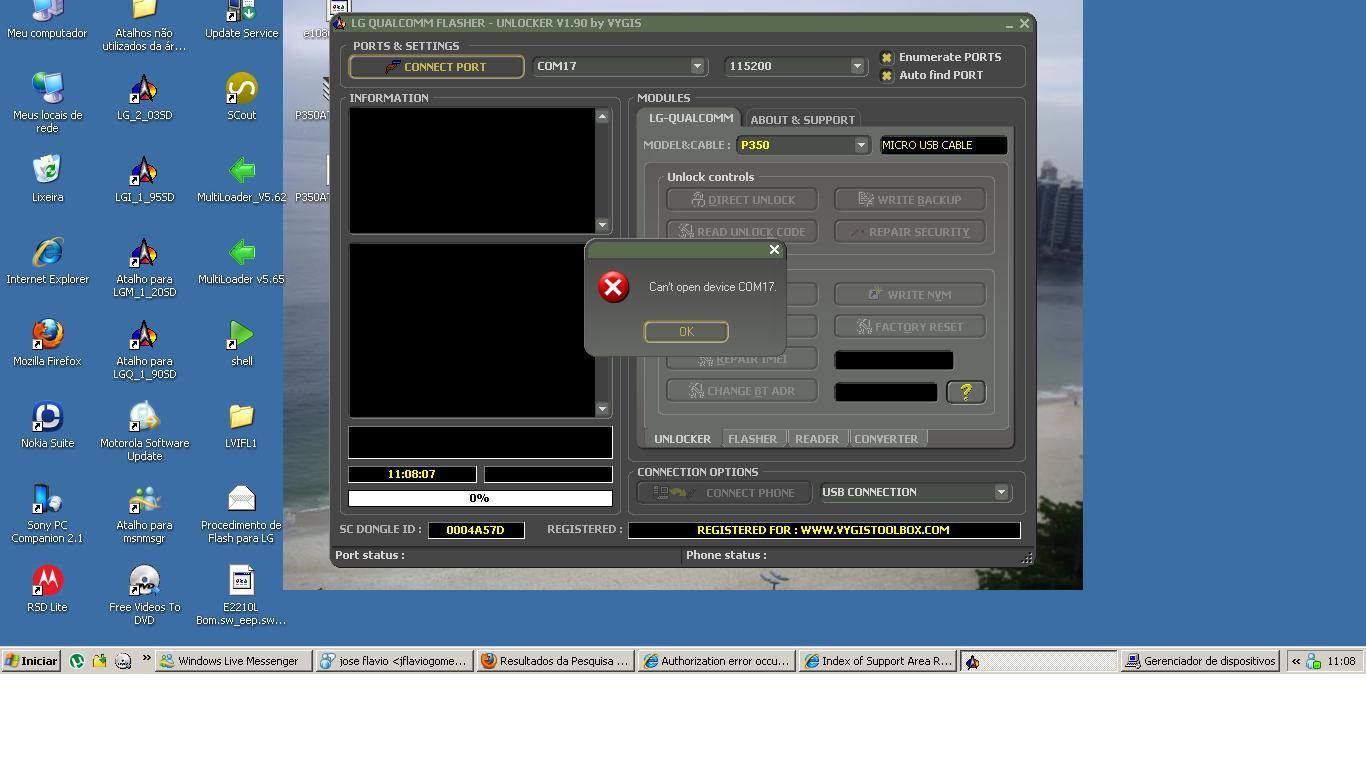The image size is (1366, 768).
Task: Open LGI_1_95SD desktop shortcut
Action: point(144,178)
